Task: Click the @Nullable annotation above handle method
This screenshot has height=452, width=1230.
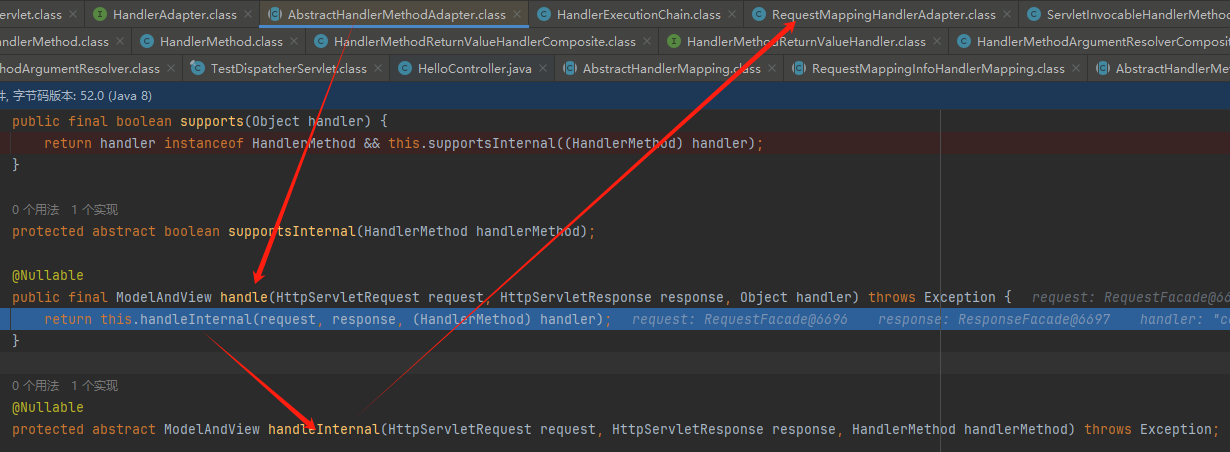Action: 48,275
